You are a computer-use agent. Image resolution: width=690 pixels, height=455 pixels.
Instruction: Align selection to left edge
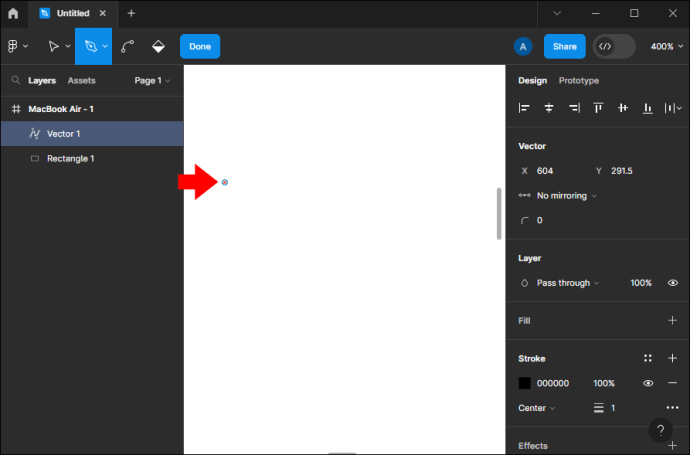coord(524,108)
